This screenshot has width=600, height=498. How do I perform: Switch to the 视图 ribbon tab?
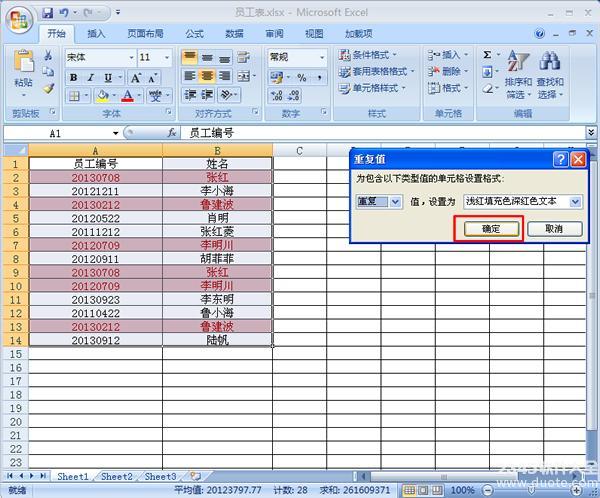(x=314, y=34)
